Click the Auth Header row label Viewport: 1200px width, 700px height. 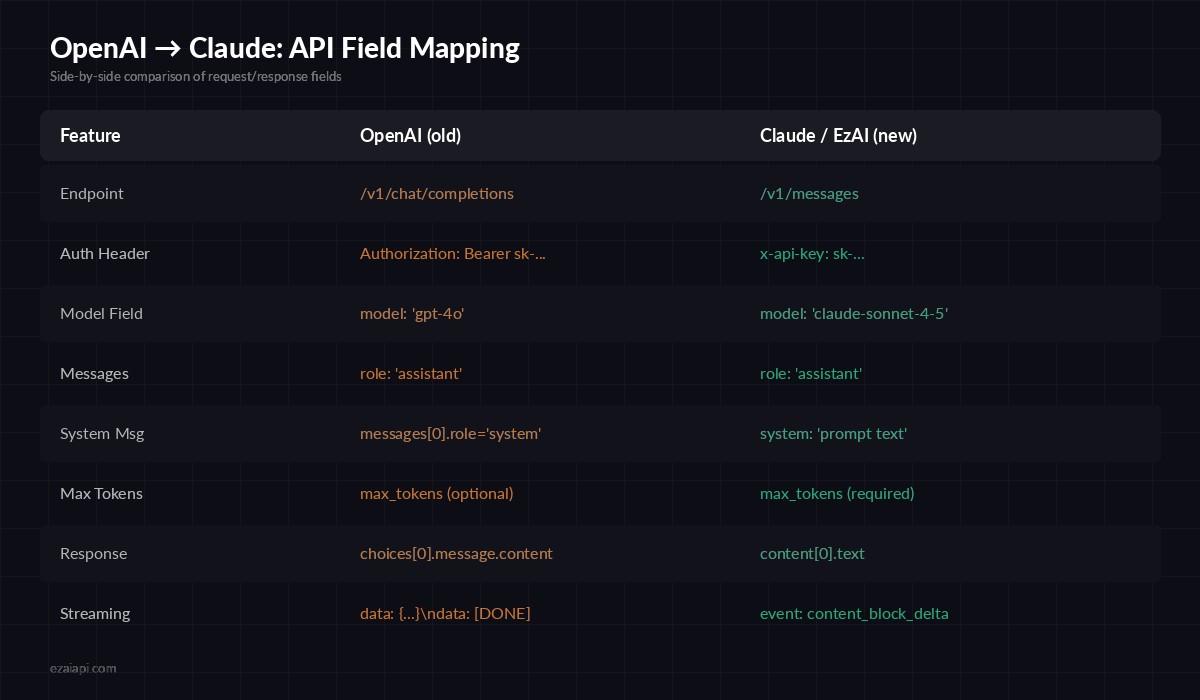pyautogui.click(x=105, y=253)
